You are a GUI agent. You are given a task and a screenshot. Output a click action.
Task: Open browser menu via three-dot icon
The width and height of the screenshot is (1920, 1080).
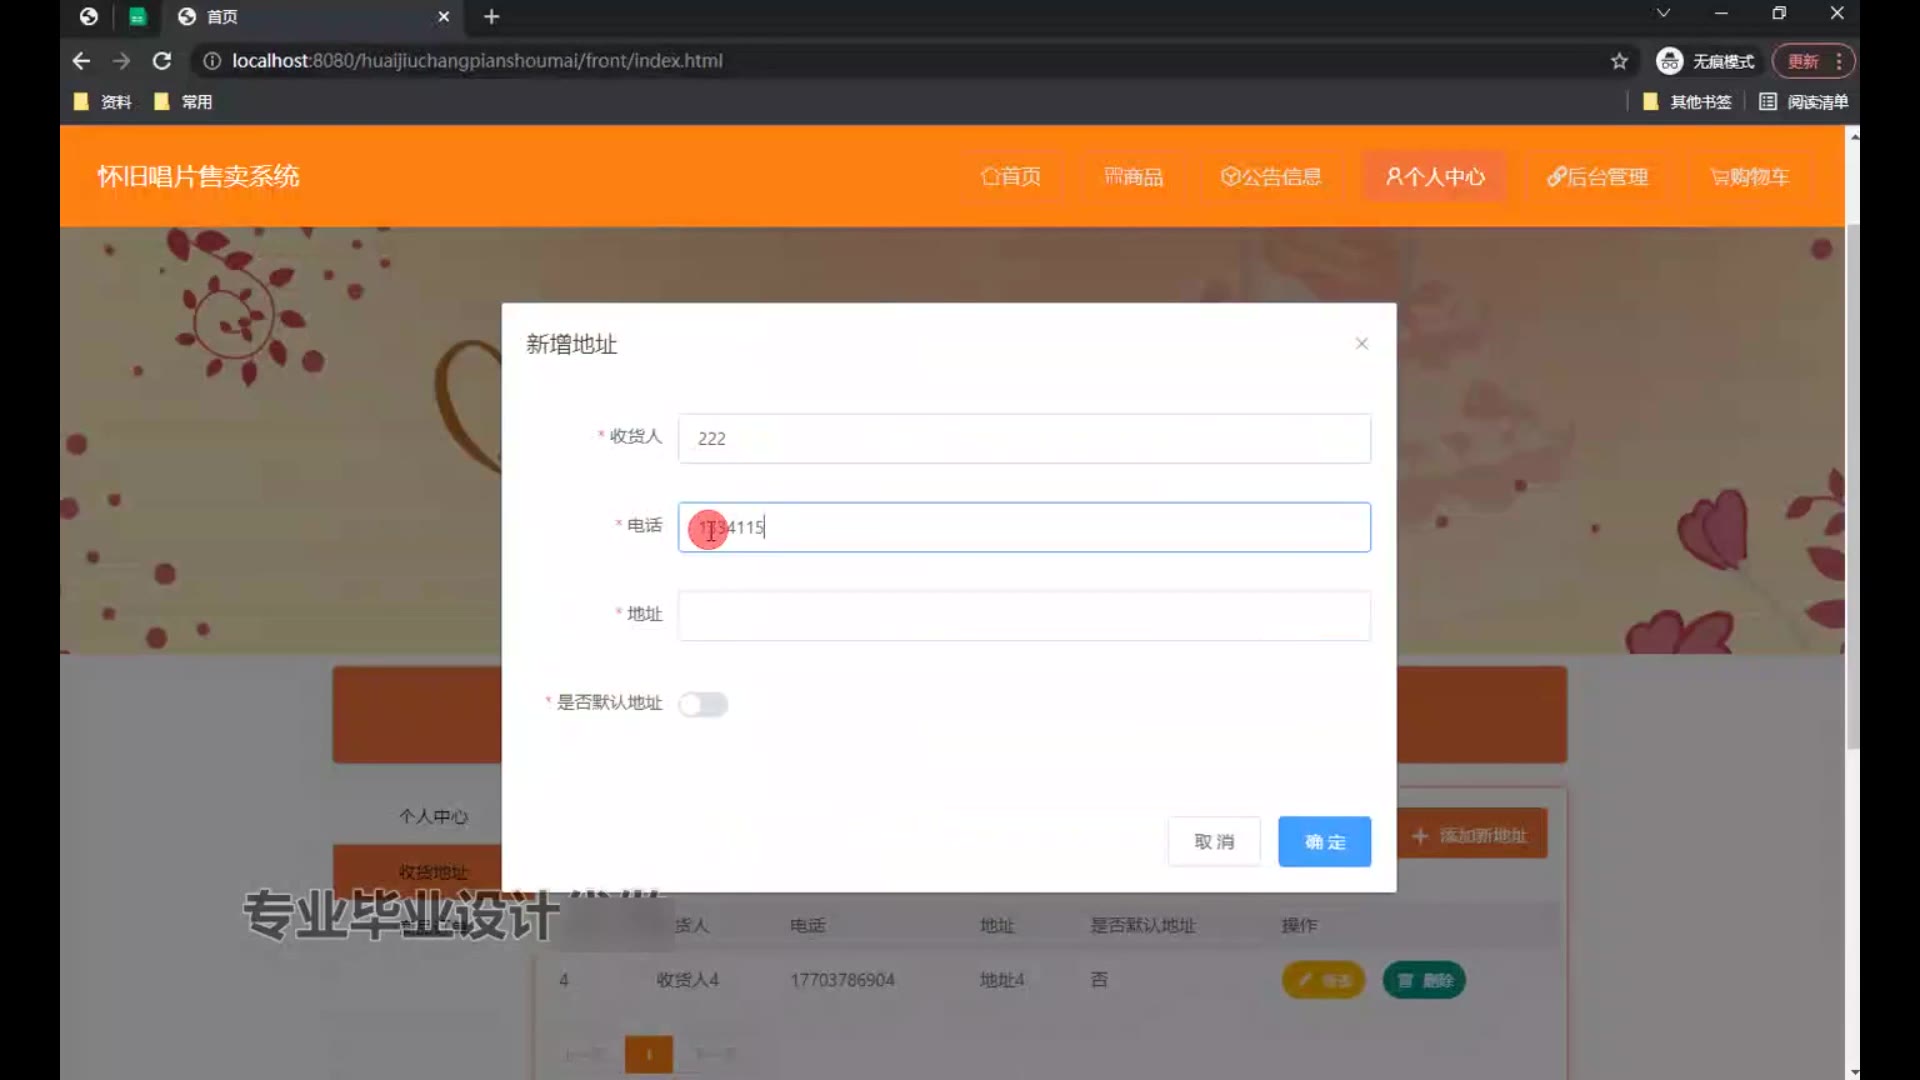coord(1839,61)
